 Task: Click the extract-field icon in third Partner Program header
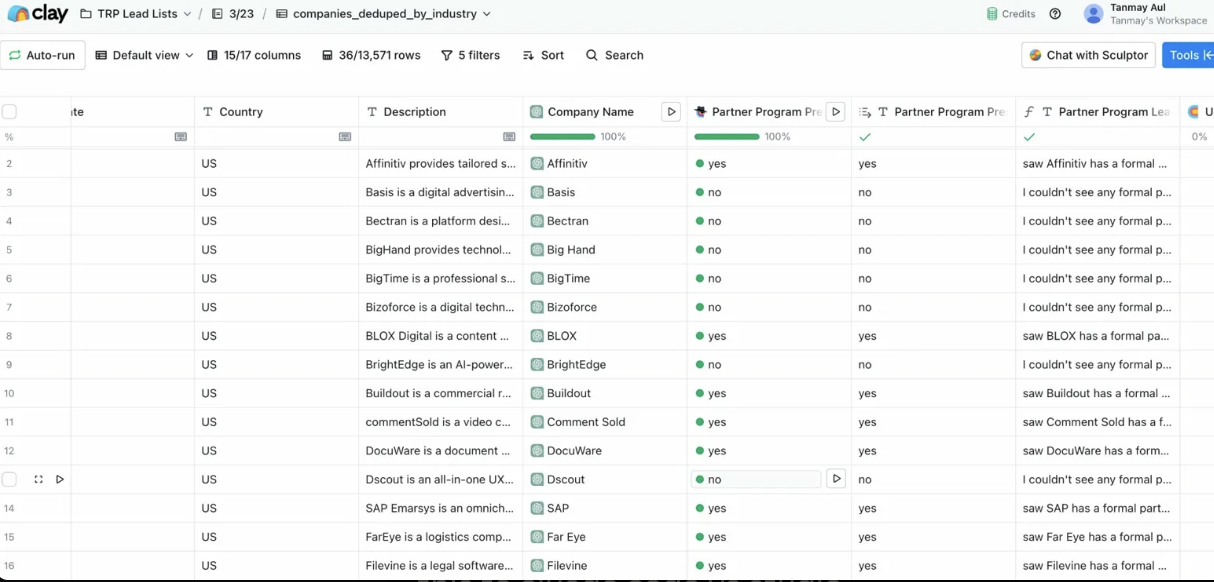point(866,112)
